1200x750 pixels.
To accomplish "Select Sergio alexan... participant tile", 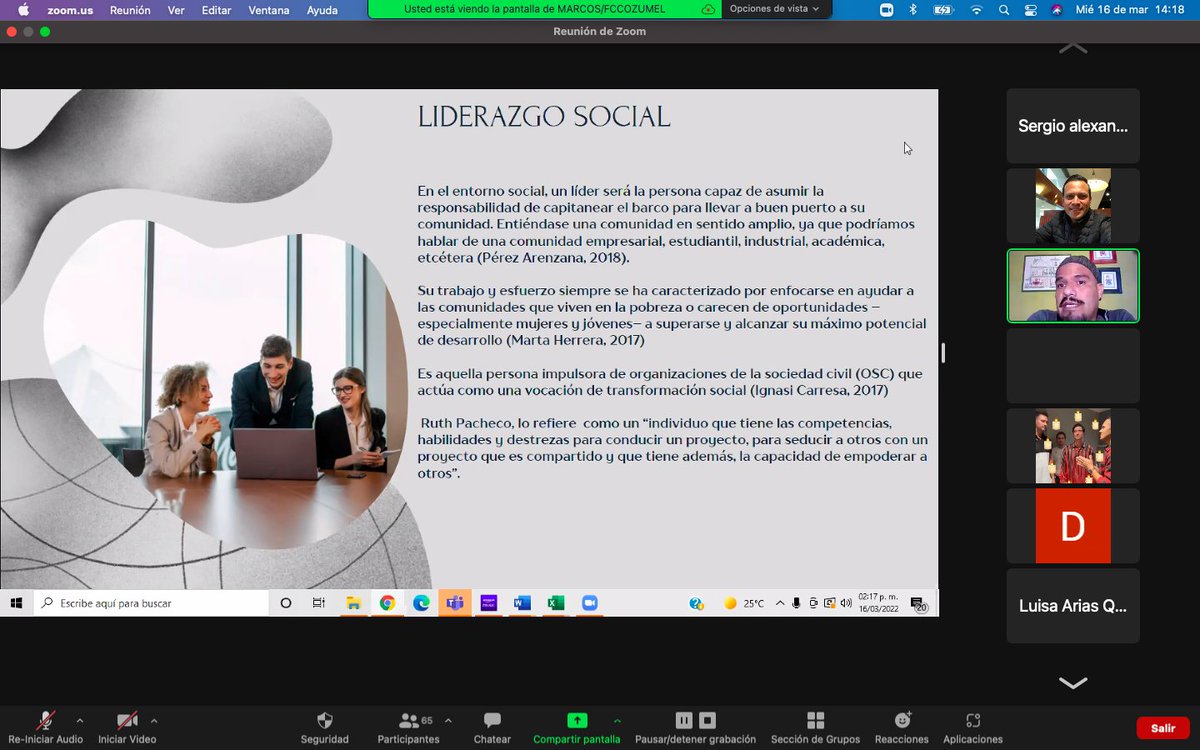I will [x=1073, y=126].
